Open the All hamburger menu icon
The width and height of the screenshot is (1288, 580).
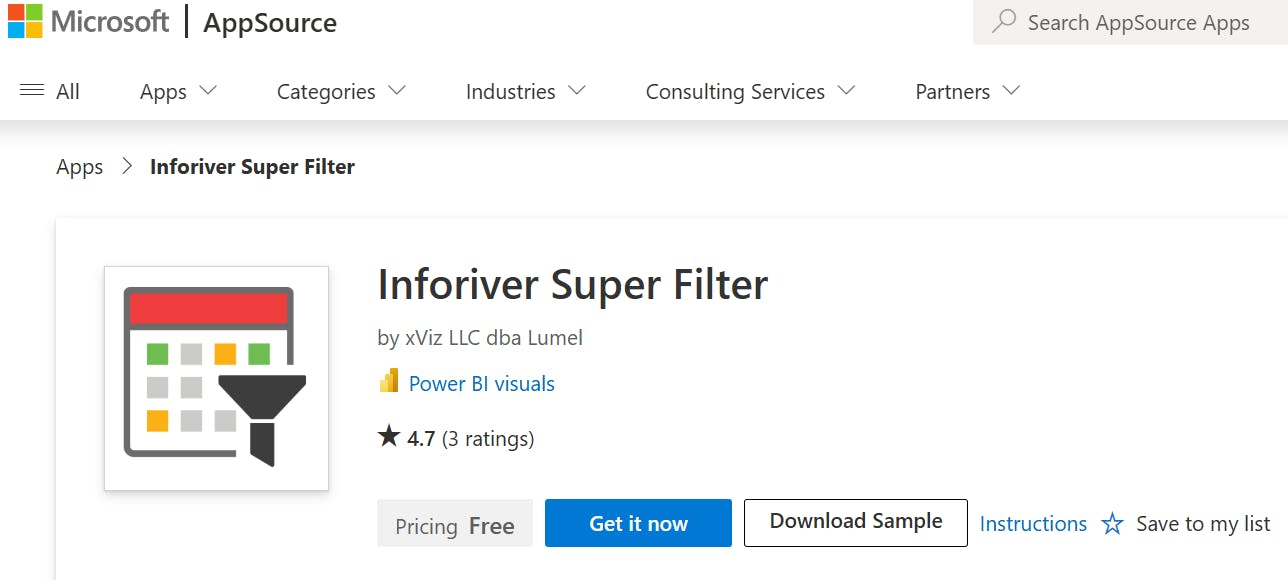(32, 91)
